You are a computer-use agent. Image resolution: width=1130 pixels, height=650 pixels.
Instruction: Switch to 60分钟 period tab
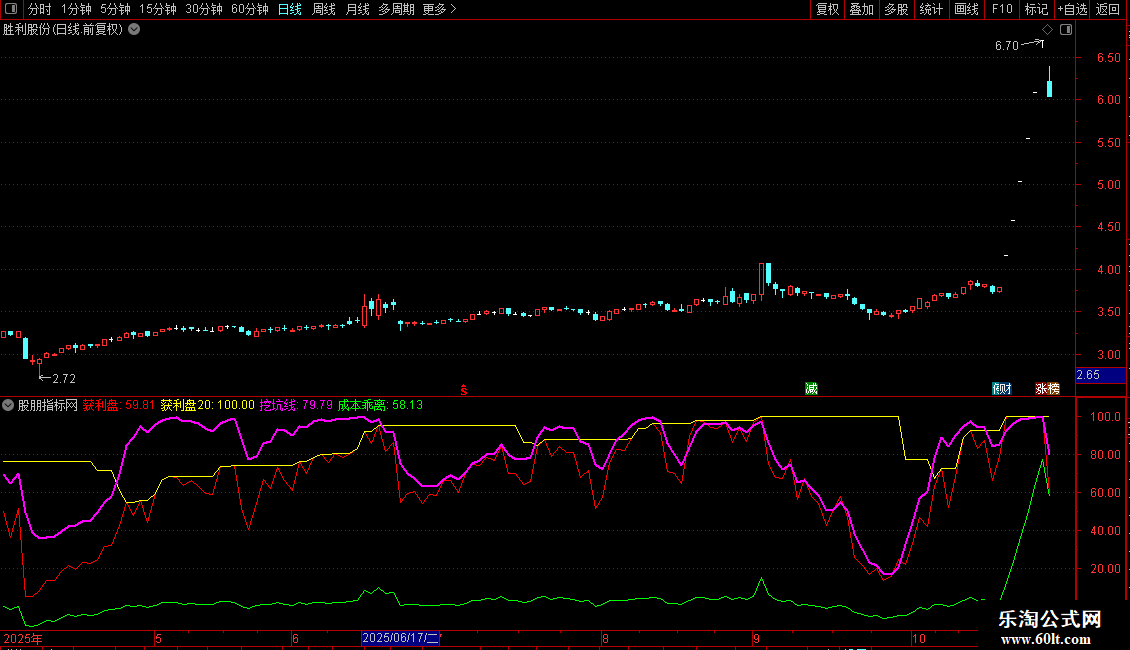[249, 9]
